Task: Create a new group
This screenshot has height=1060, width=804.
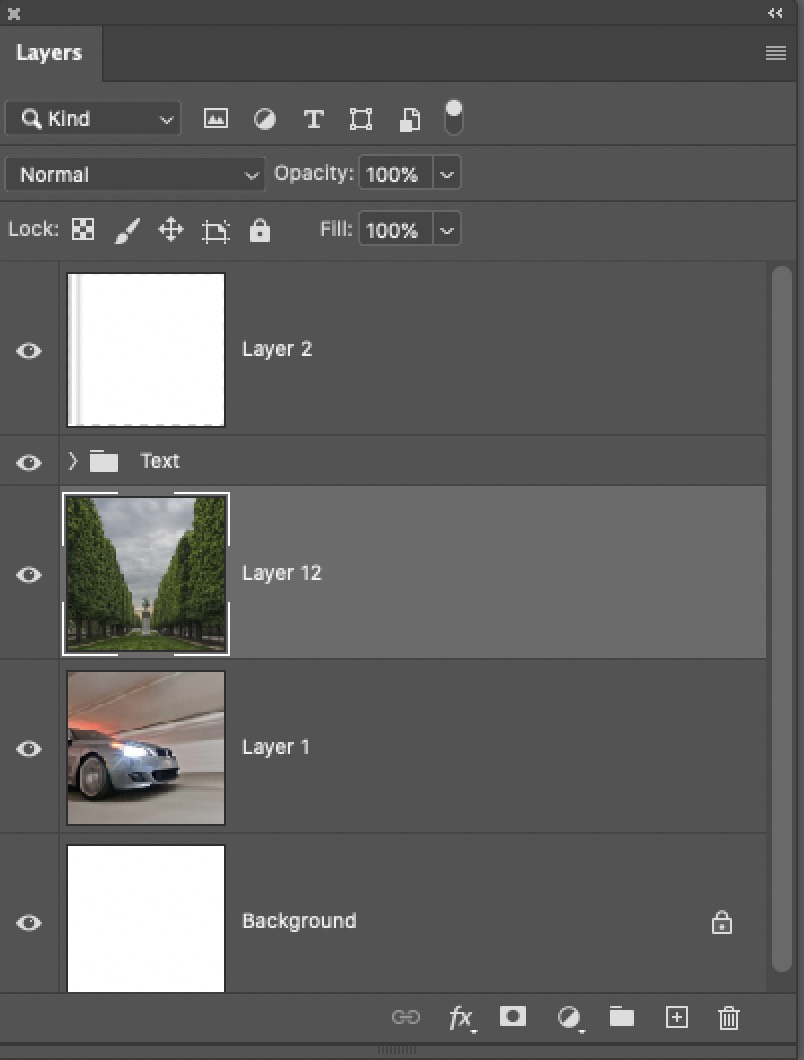Action: 621,1017
